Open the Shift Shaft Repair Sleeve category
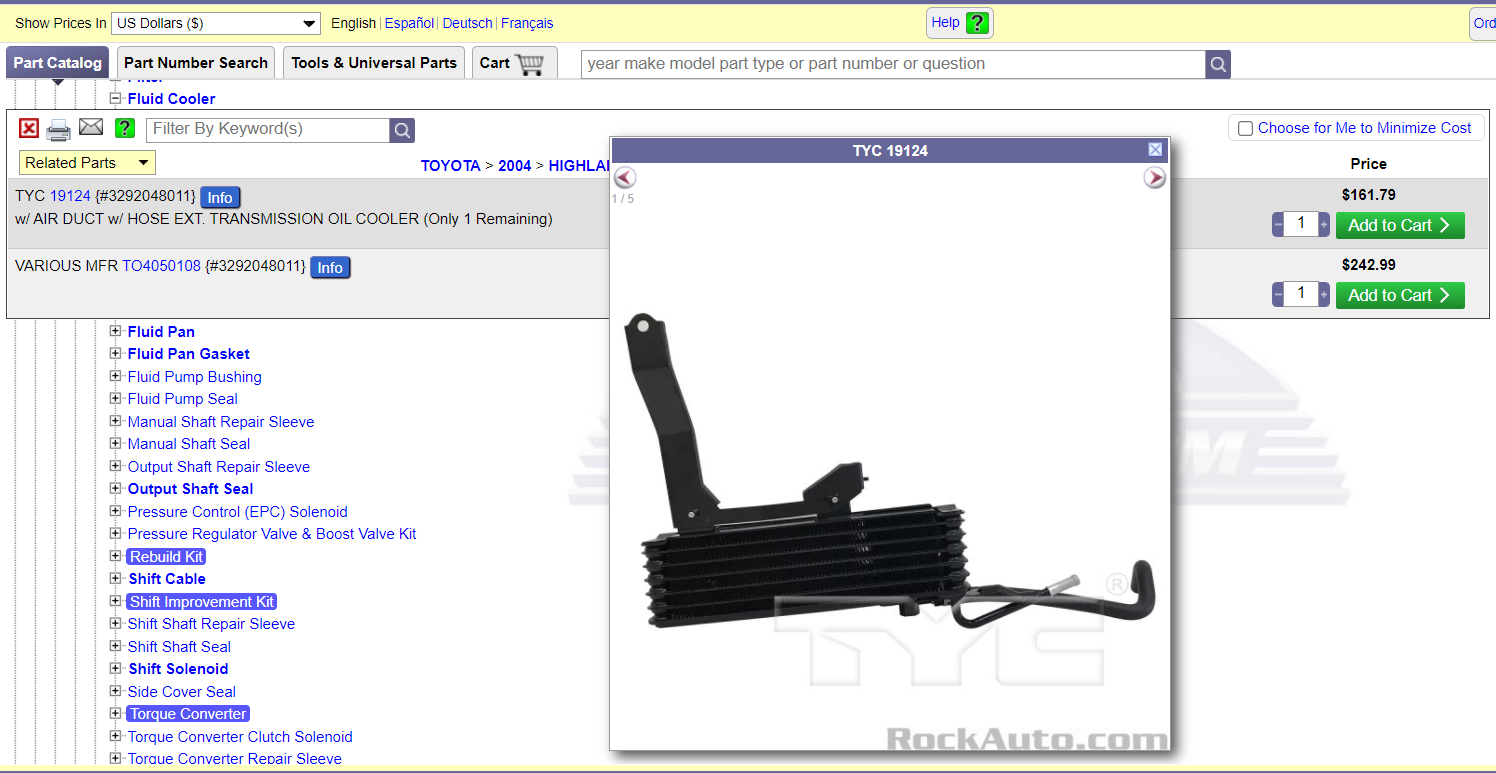This screenshot has width=1496, height=773. point(211,624)
